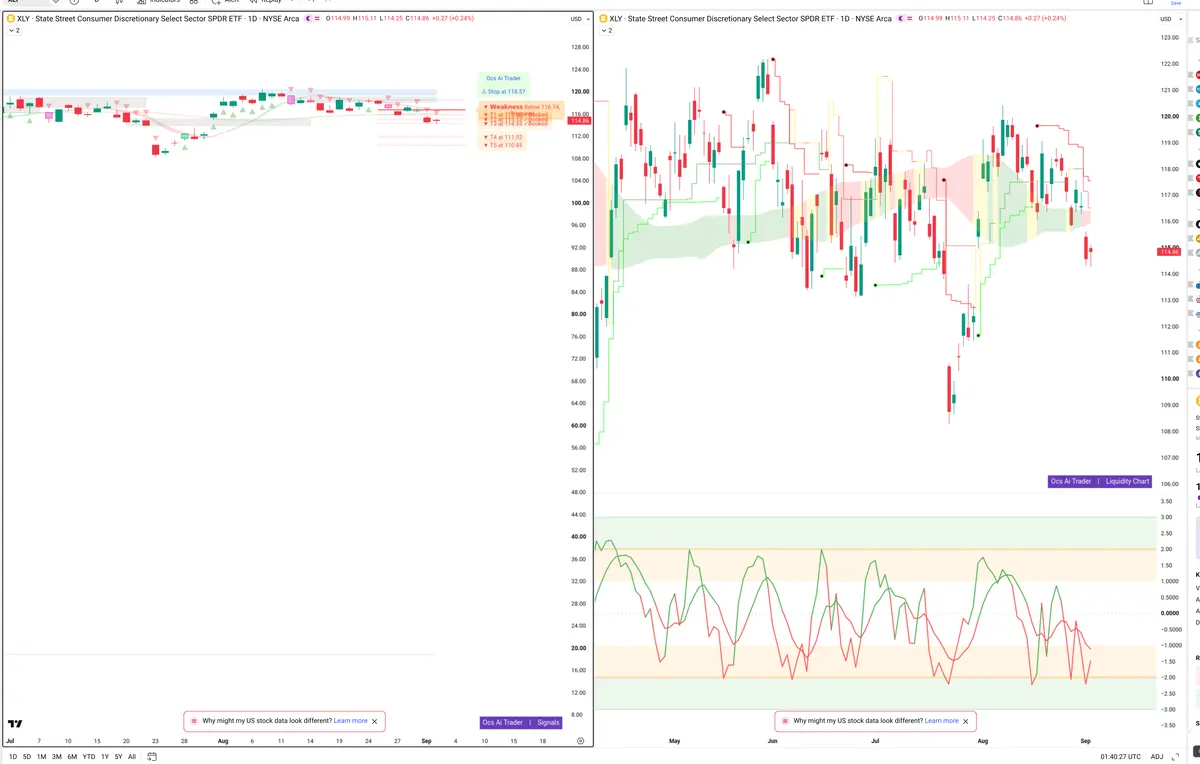Toggle ADJ adjusted data setting
The width and height of the screenshot is (1200, 764).
click(1157, 757)
